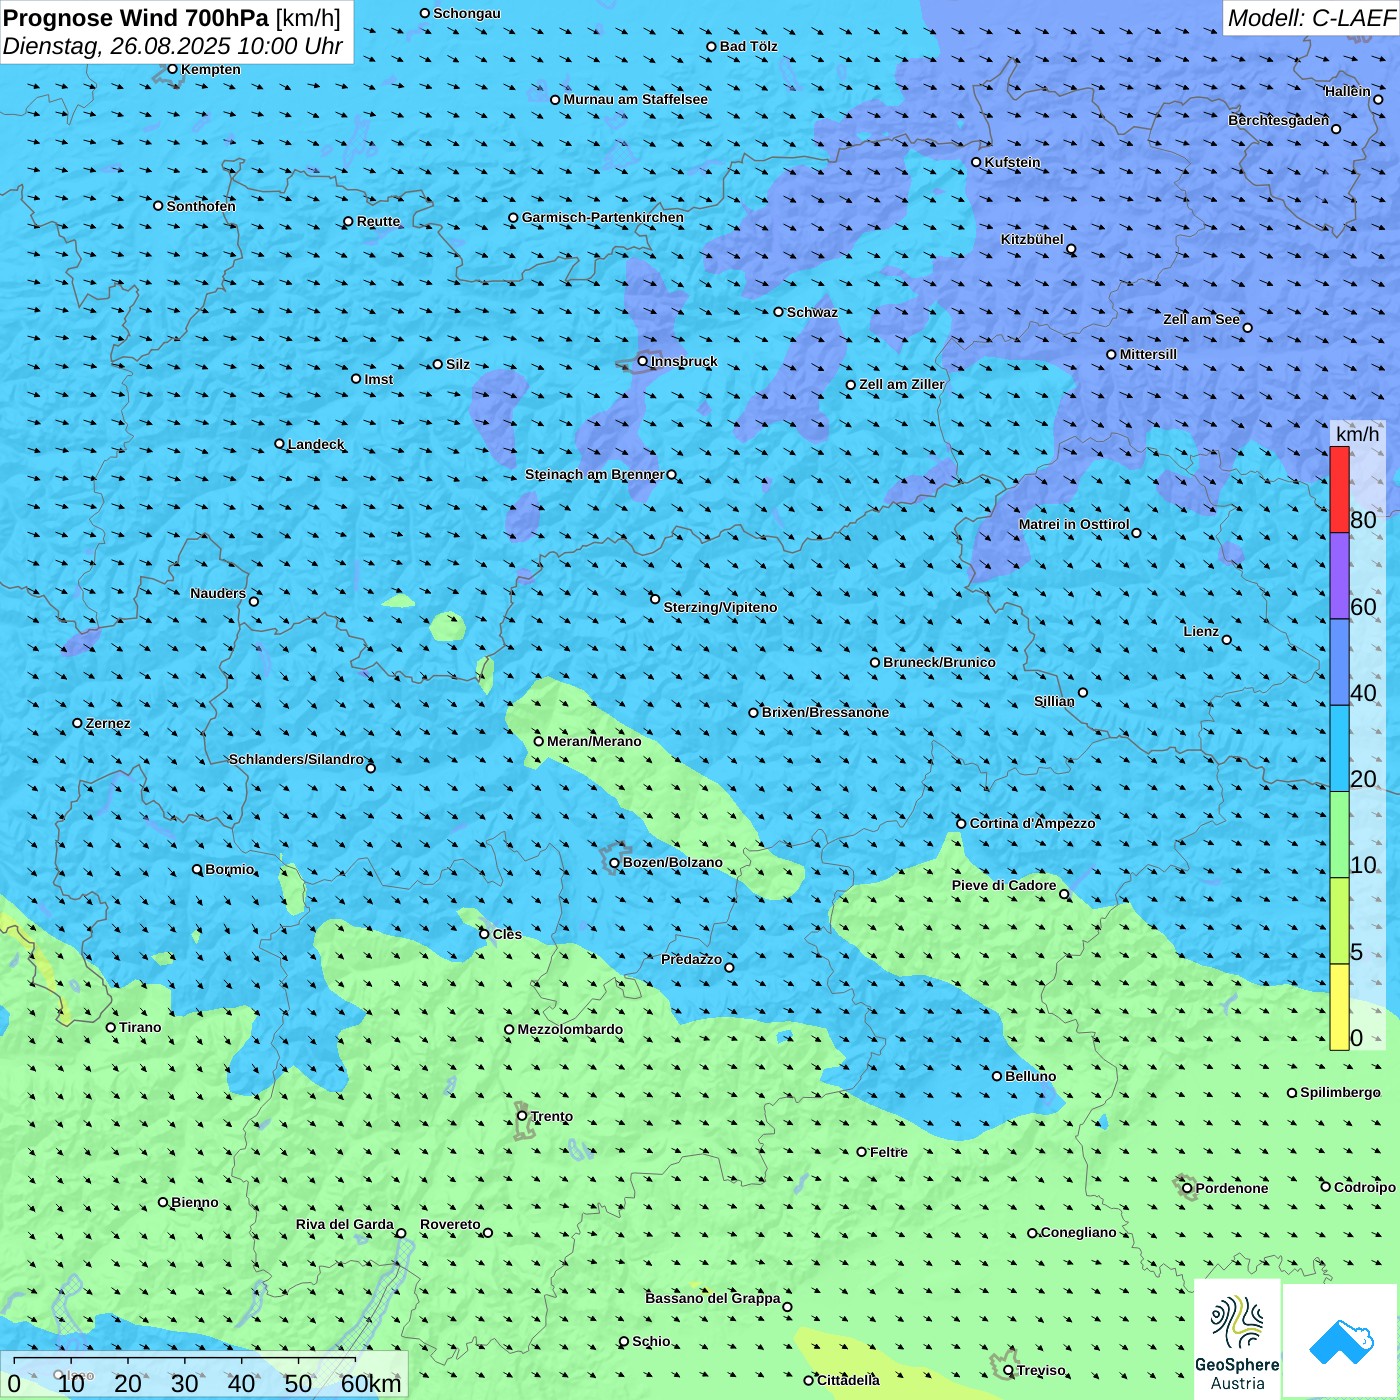This screenshot has height=1400, width=1400.
Task: Click the Zell am Ziller label
Action: 901,384
